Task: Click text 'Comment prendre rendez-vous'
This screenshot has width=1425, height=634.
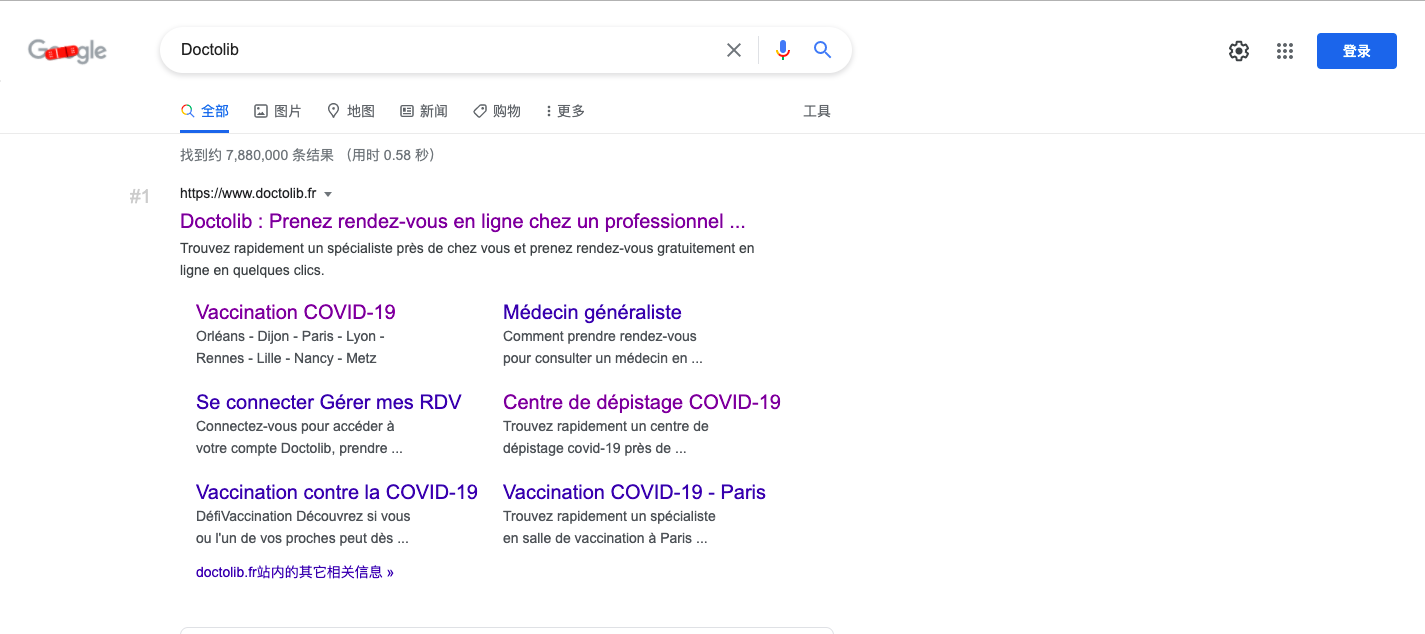Action: point(600,336)
